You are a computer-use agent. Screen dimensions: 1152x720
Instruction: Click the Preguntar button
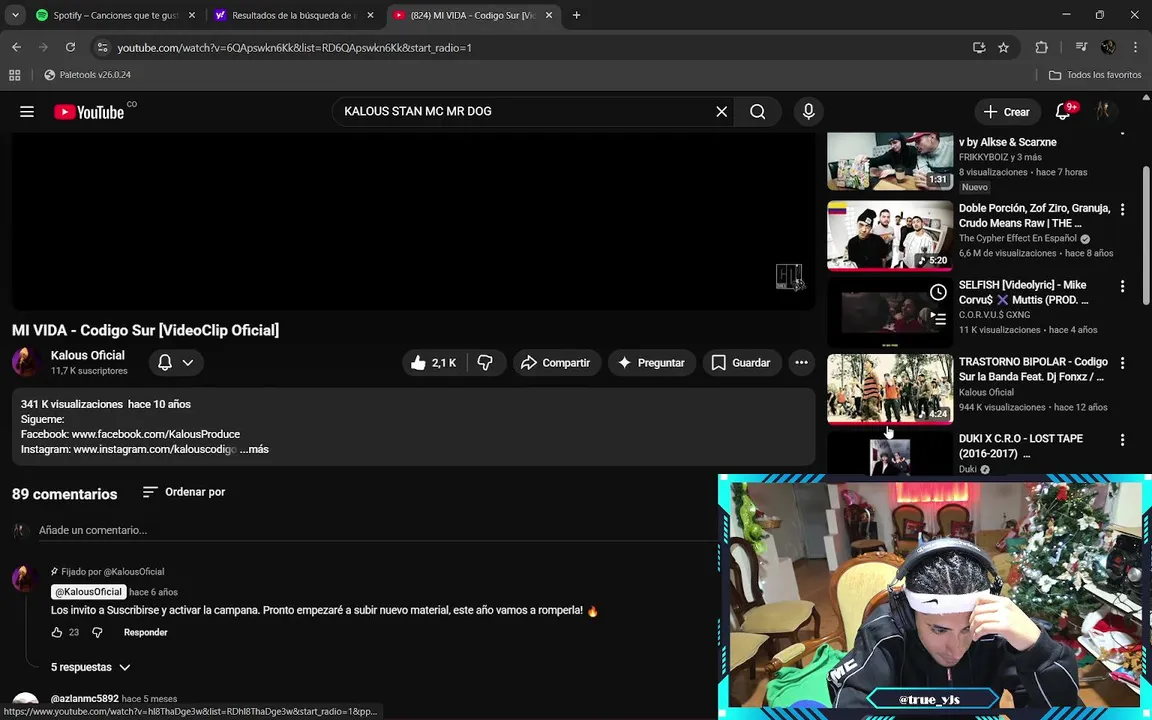(652, 363)
